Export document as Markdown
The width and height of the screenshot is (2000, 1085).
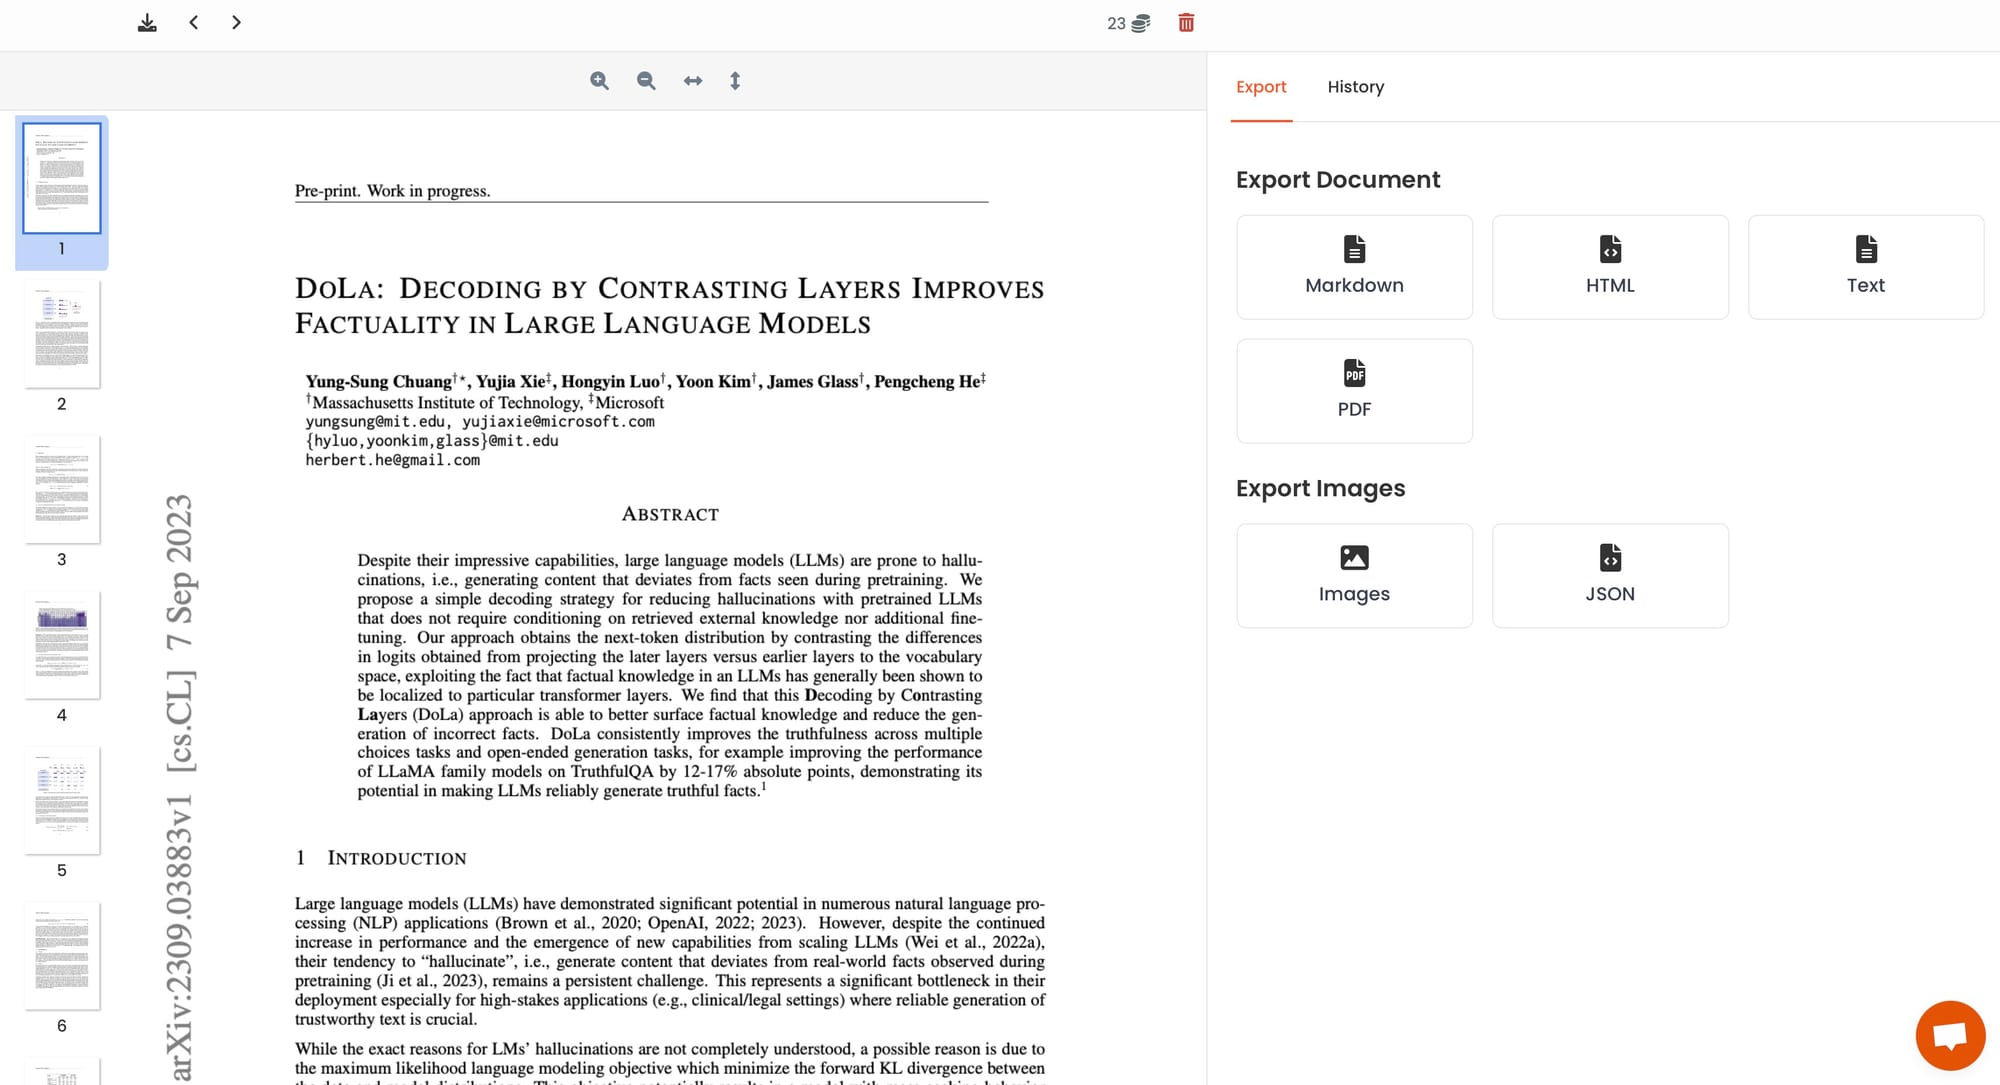point(1354,267)
